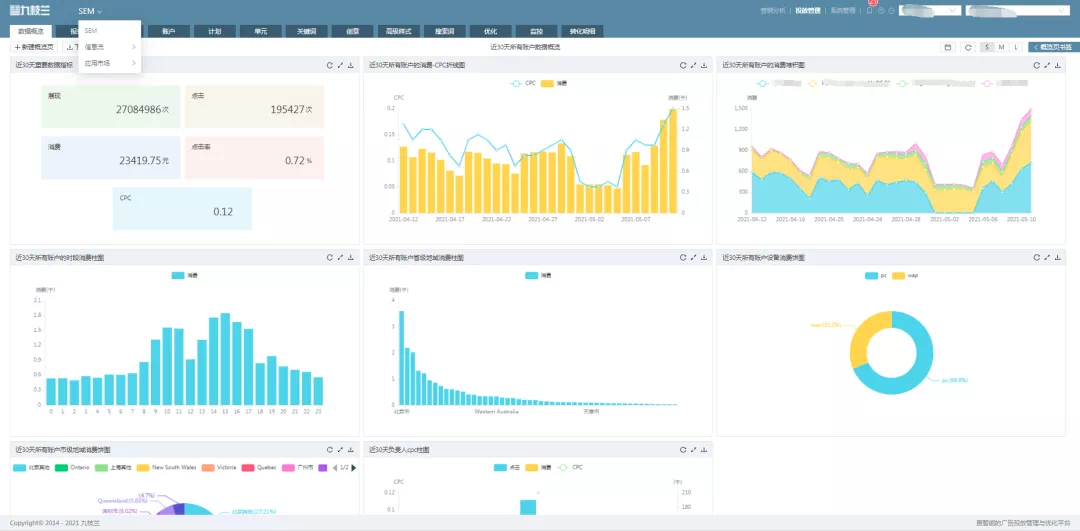The height and width of the screenshot is (531, 1080).
Task: Switch to the 优化 tab
Action: (490, 31)
